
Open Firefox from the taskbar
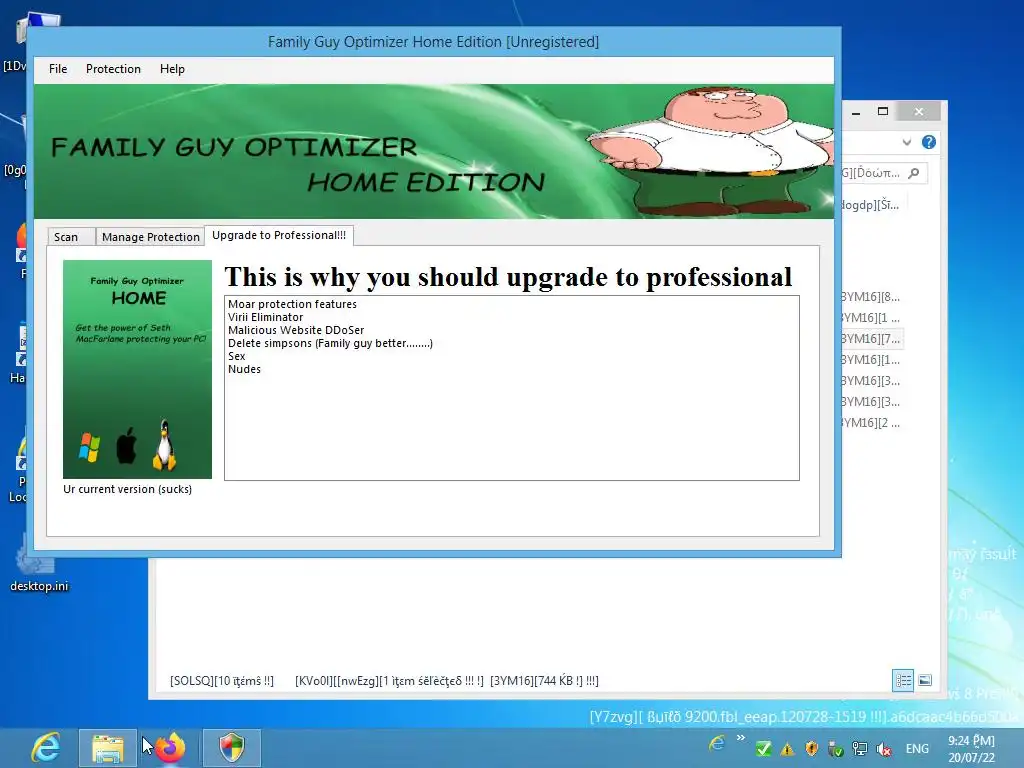pos(170,748)
